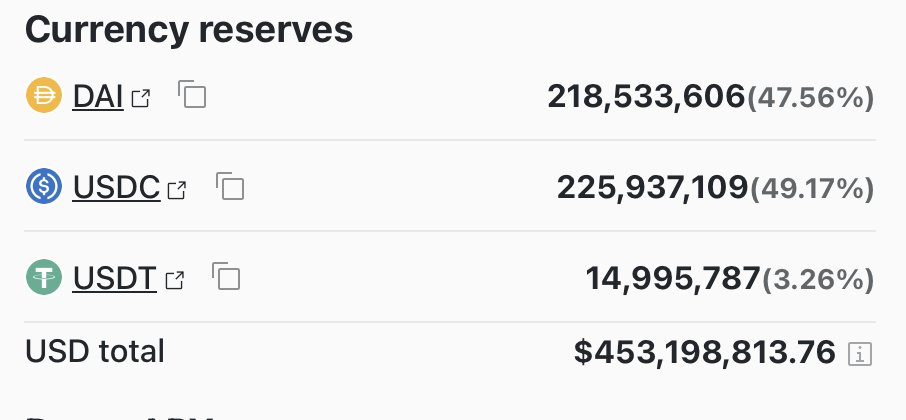This screenshot has width=906, height=420.
Task: Select the USDT reserve amount 14,995,787
Action: click(673, 278)
